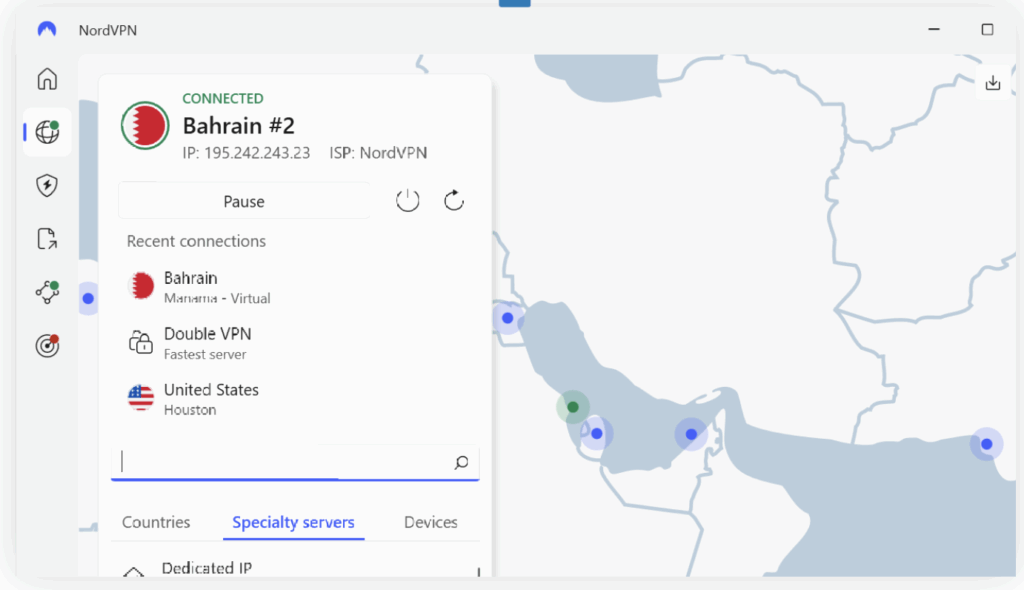Image resolution: width=1024 pixels, height=590 pixels.
Task: Select the server dot at the strait peninsula
Action: 691,434
